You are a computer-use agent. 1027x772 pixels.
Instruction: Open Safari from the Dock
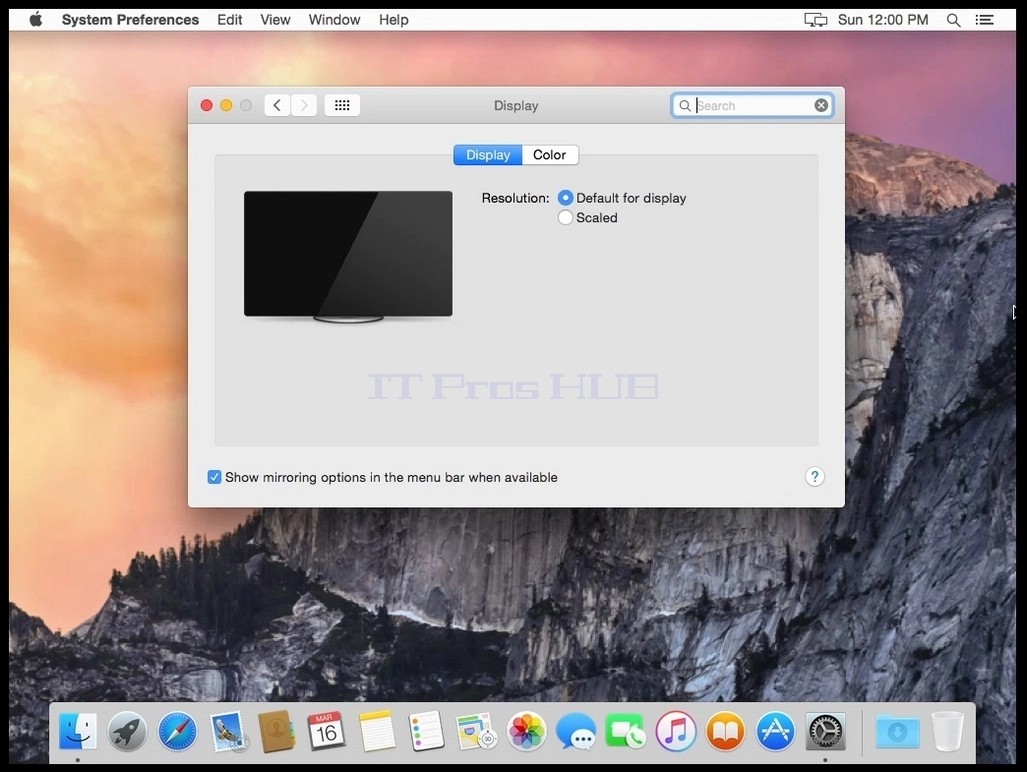click(x=177, y=731)
